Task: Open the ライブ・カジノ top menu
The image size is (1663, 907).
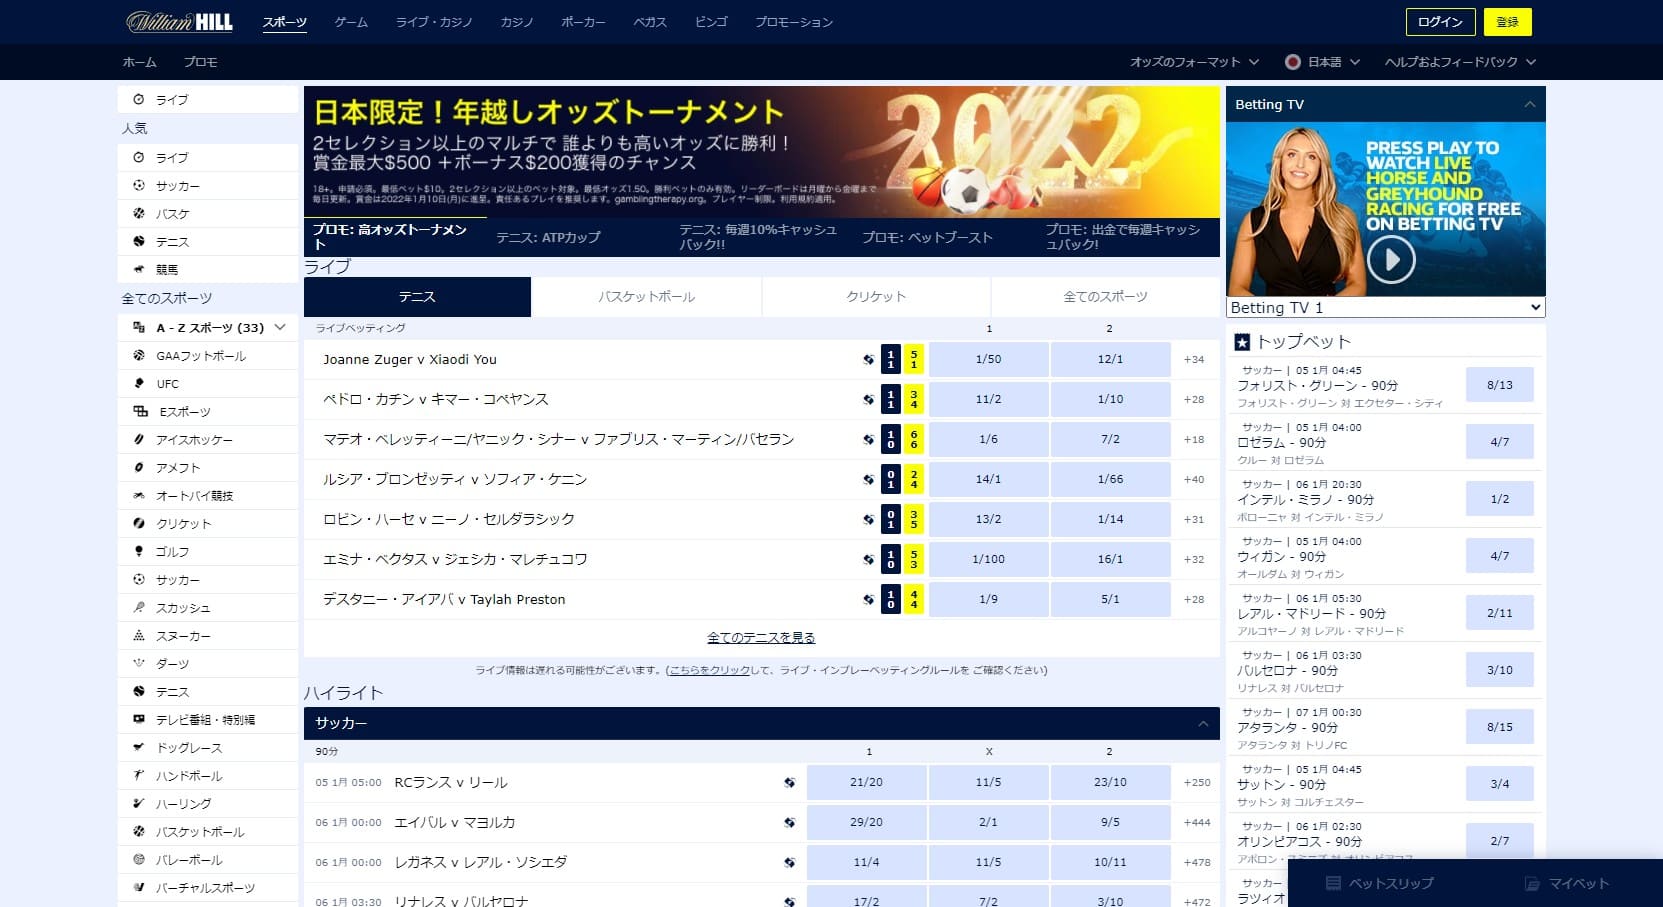Action: (x=434, y=22)
